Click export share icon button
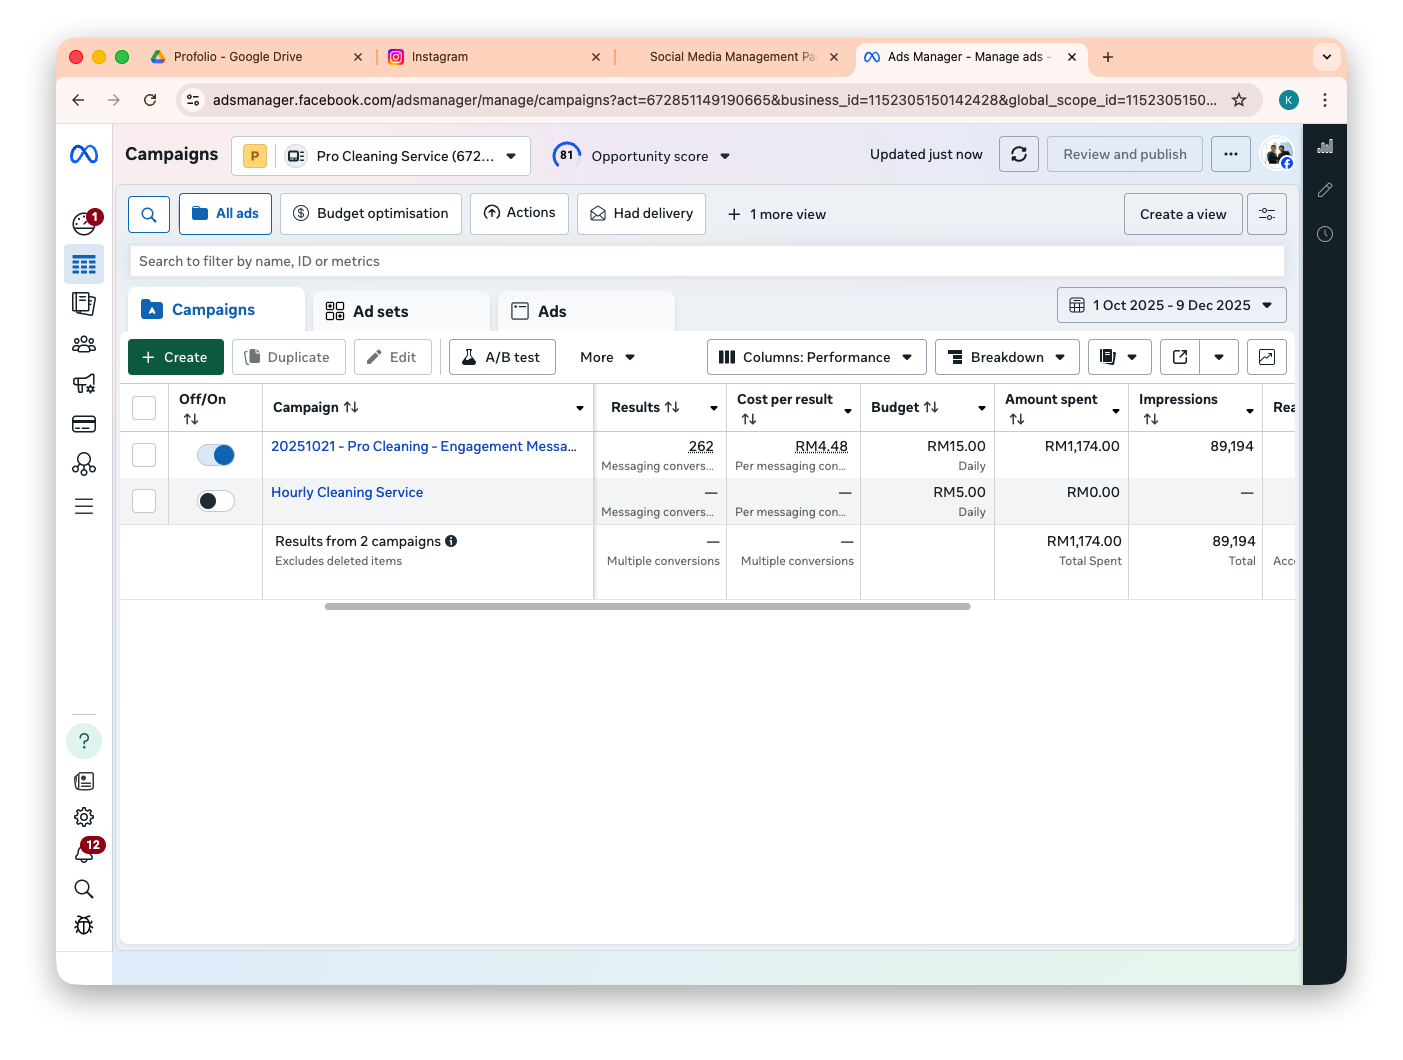 coord(1180,357)
